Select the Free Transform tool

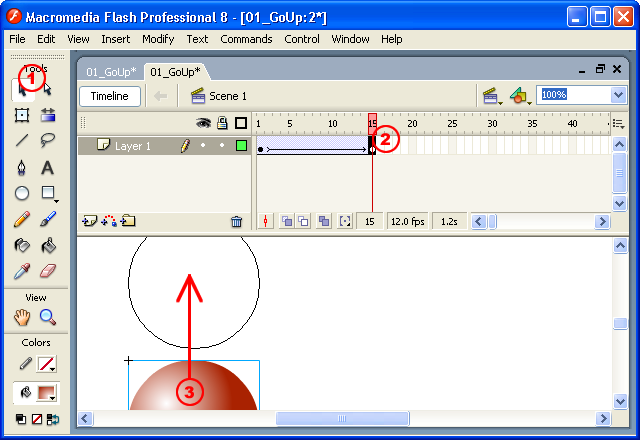click(x=21, y=115)
